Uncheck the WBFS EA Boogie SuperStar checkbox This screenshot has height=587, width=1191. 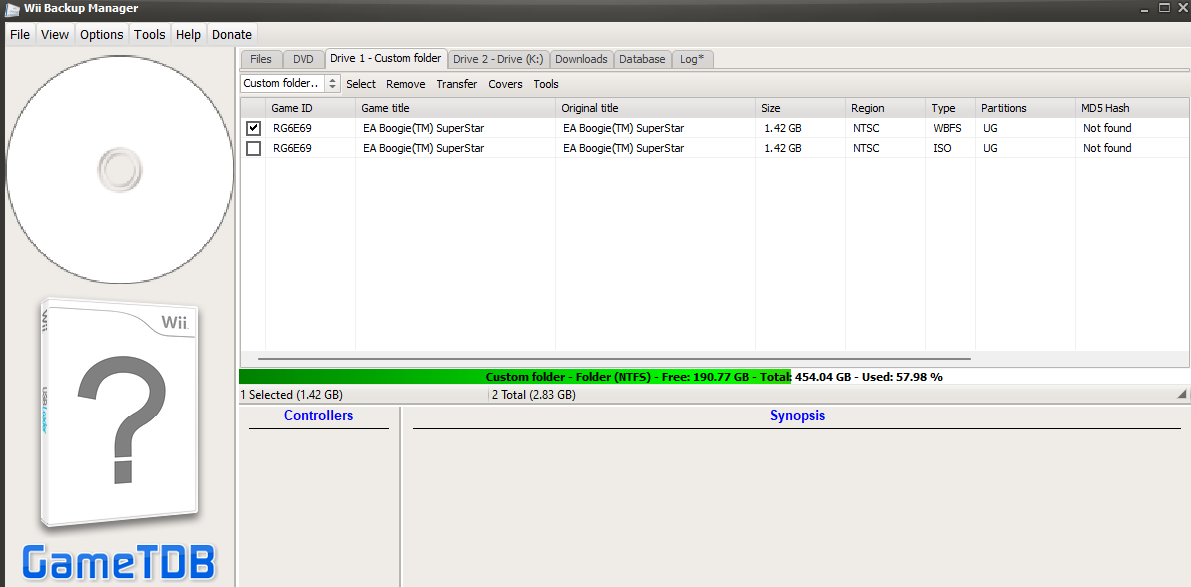pyautogui.click(x=253, y=128)
